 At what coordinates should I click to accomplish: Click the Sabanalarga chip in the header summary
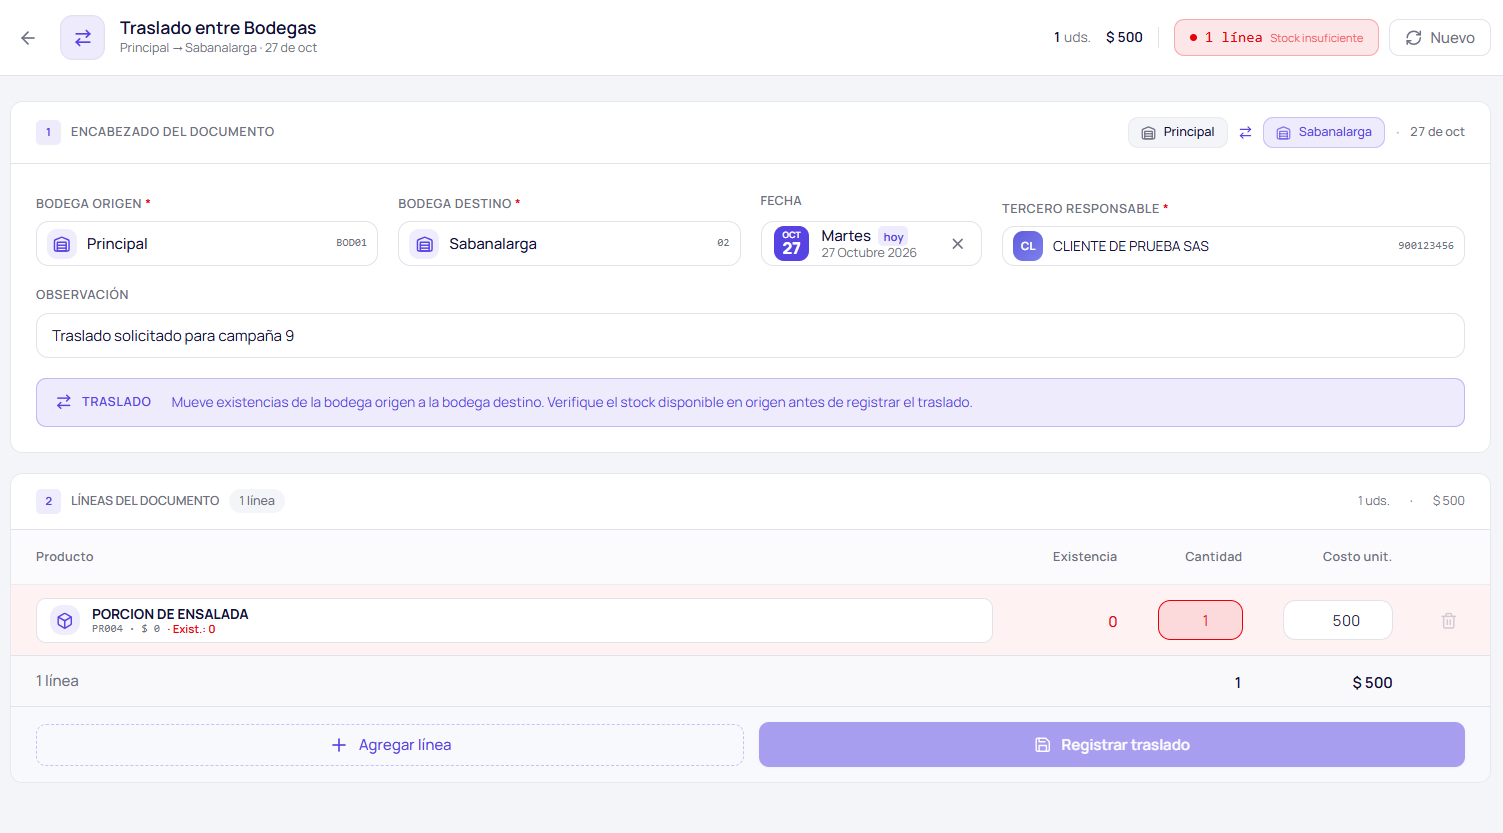[x=1324, y=132]
